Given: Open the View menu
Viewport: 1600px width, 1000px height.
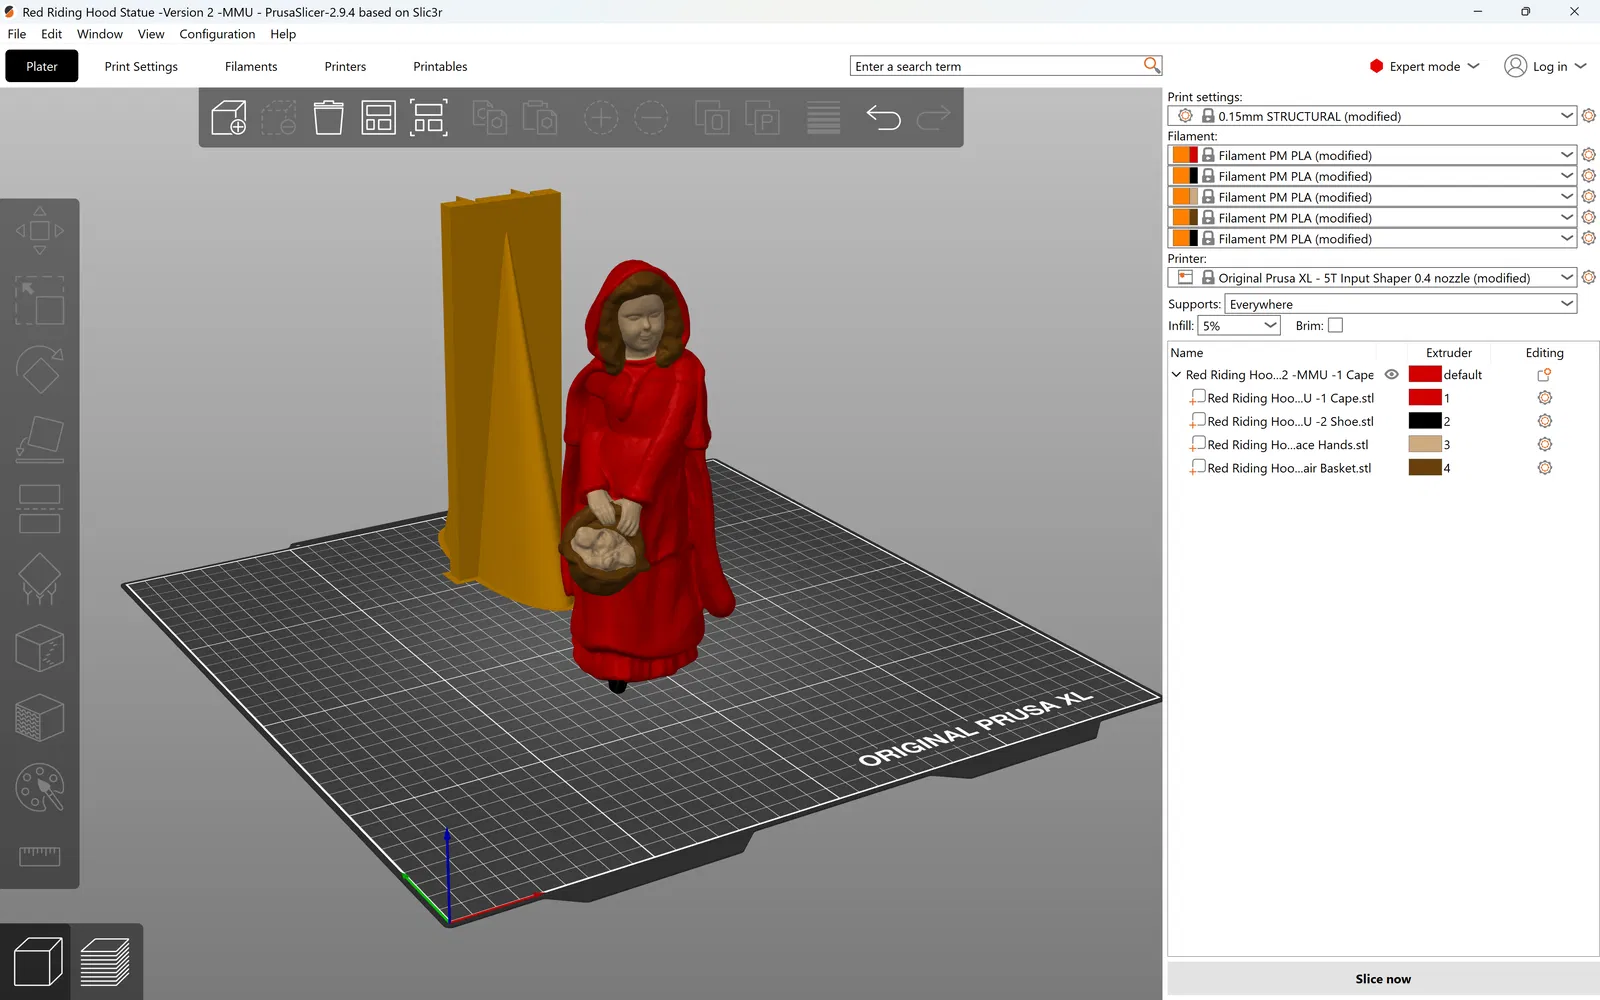Looking at the screenshot, I should pos(151,34).
